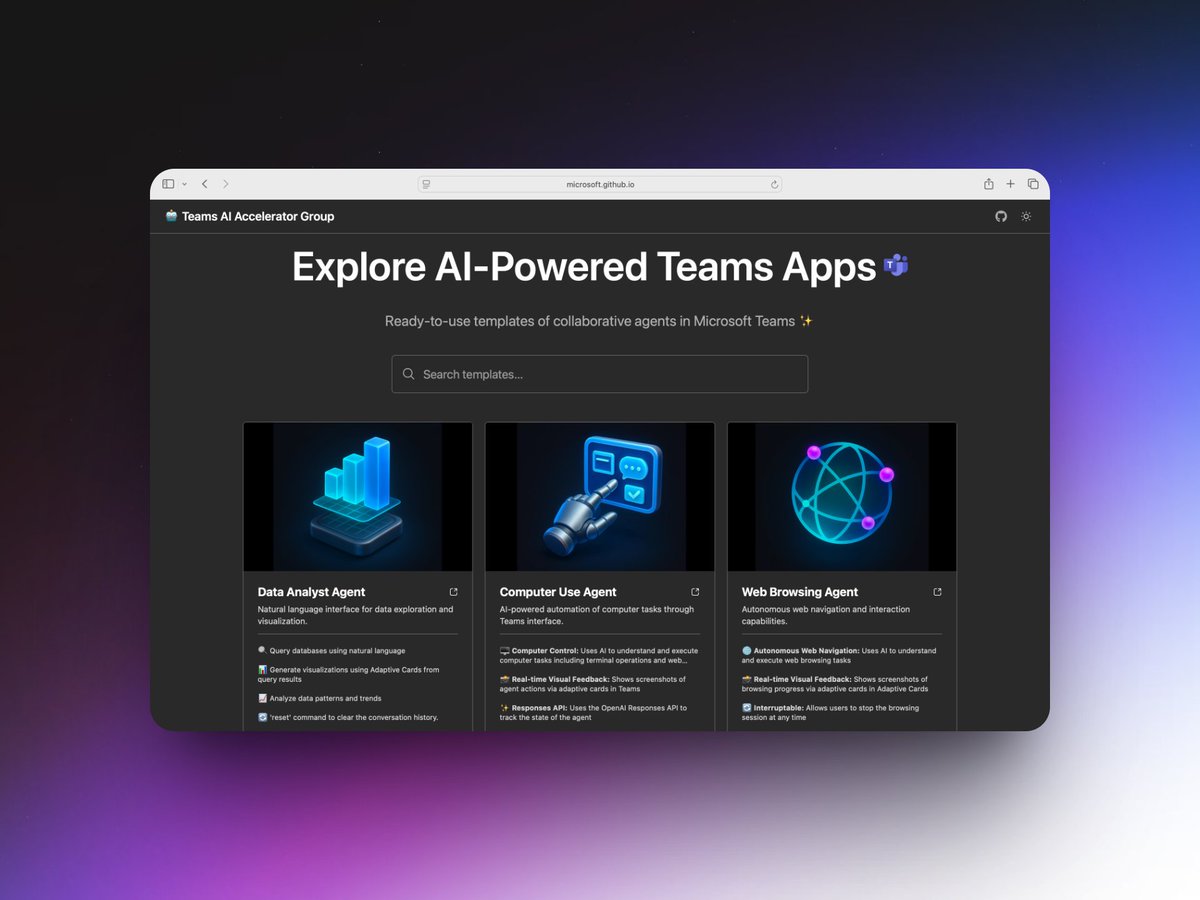Click the Teams AI Accelerator Group logo icon
Screen dimensions: 1200x900
tap(171, 216)
